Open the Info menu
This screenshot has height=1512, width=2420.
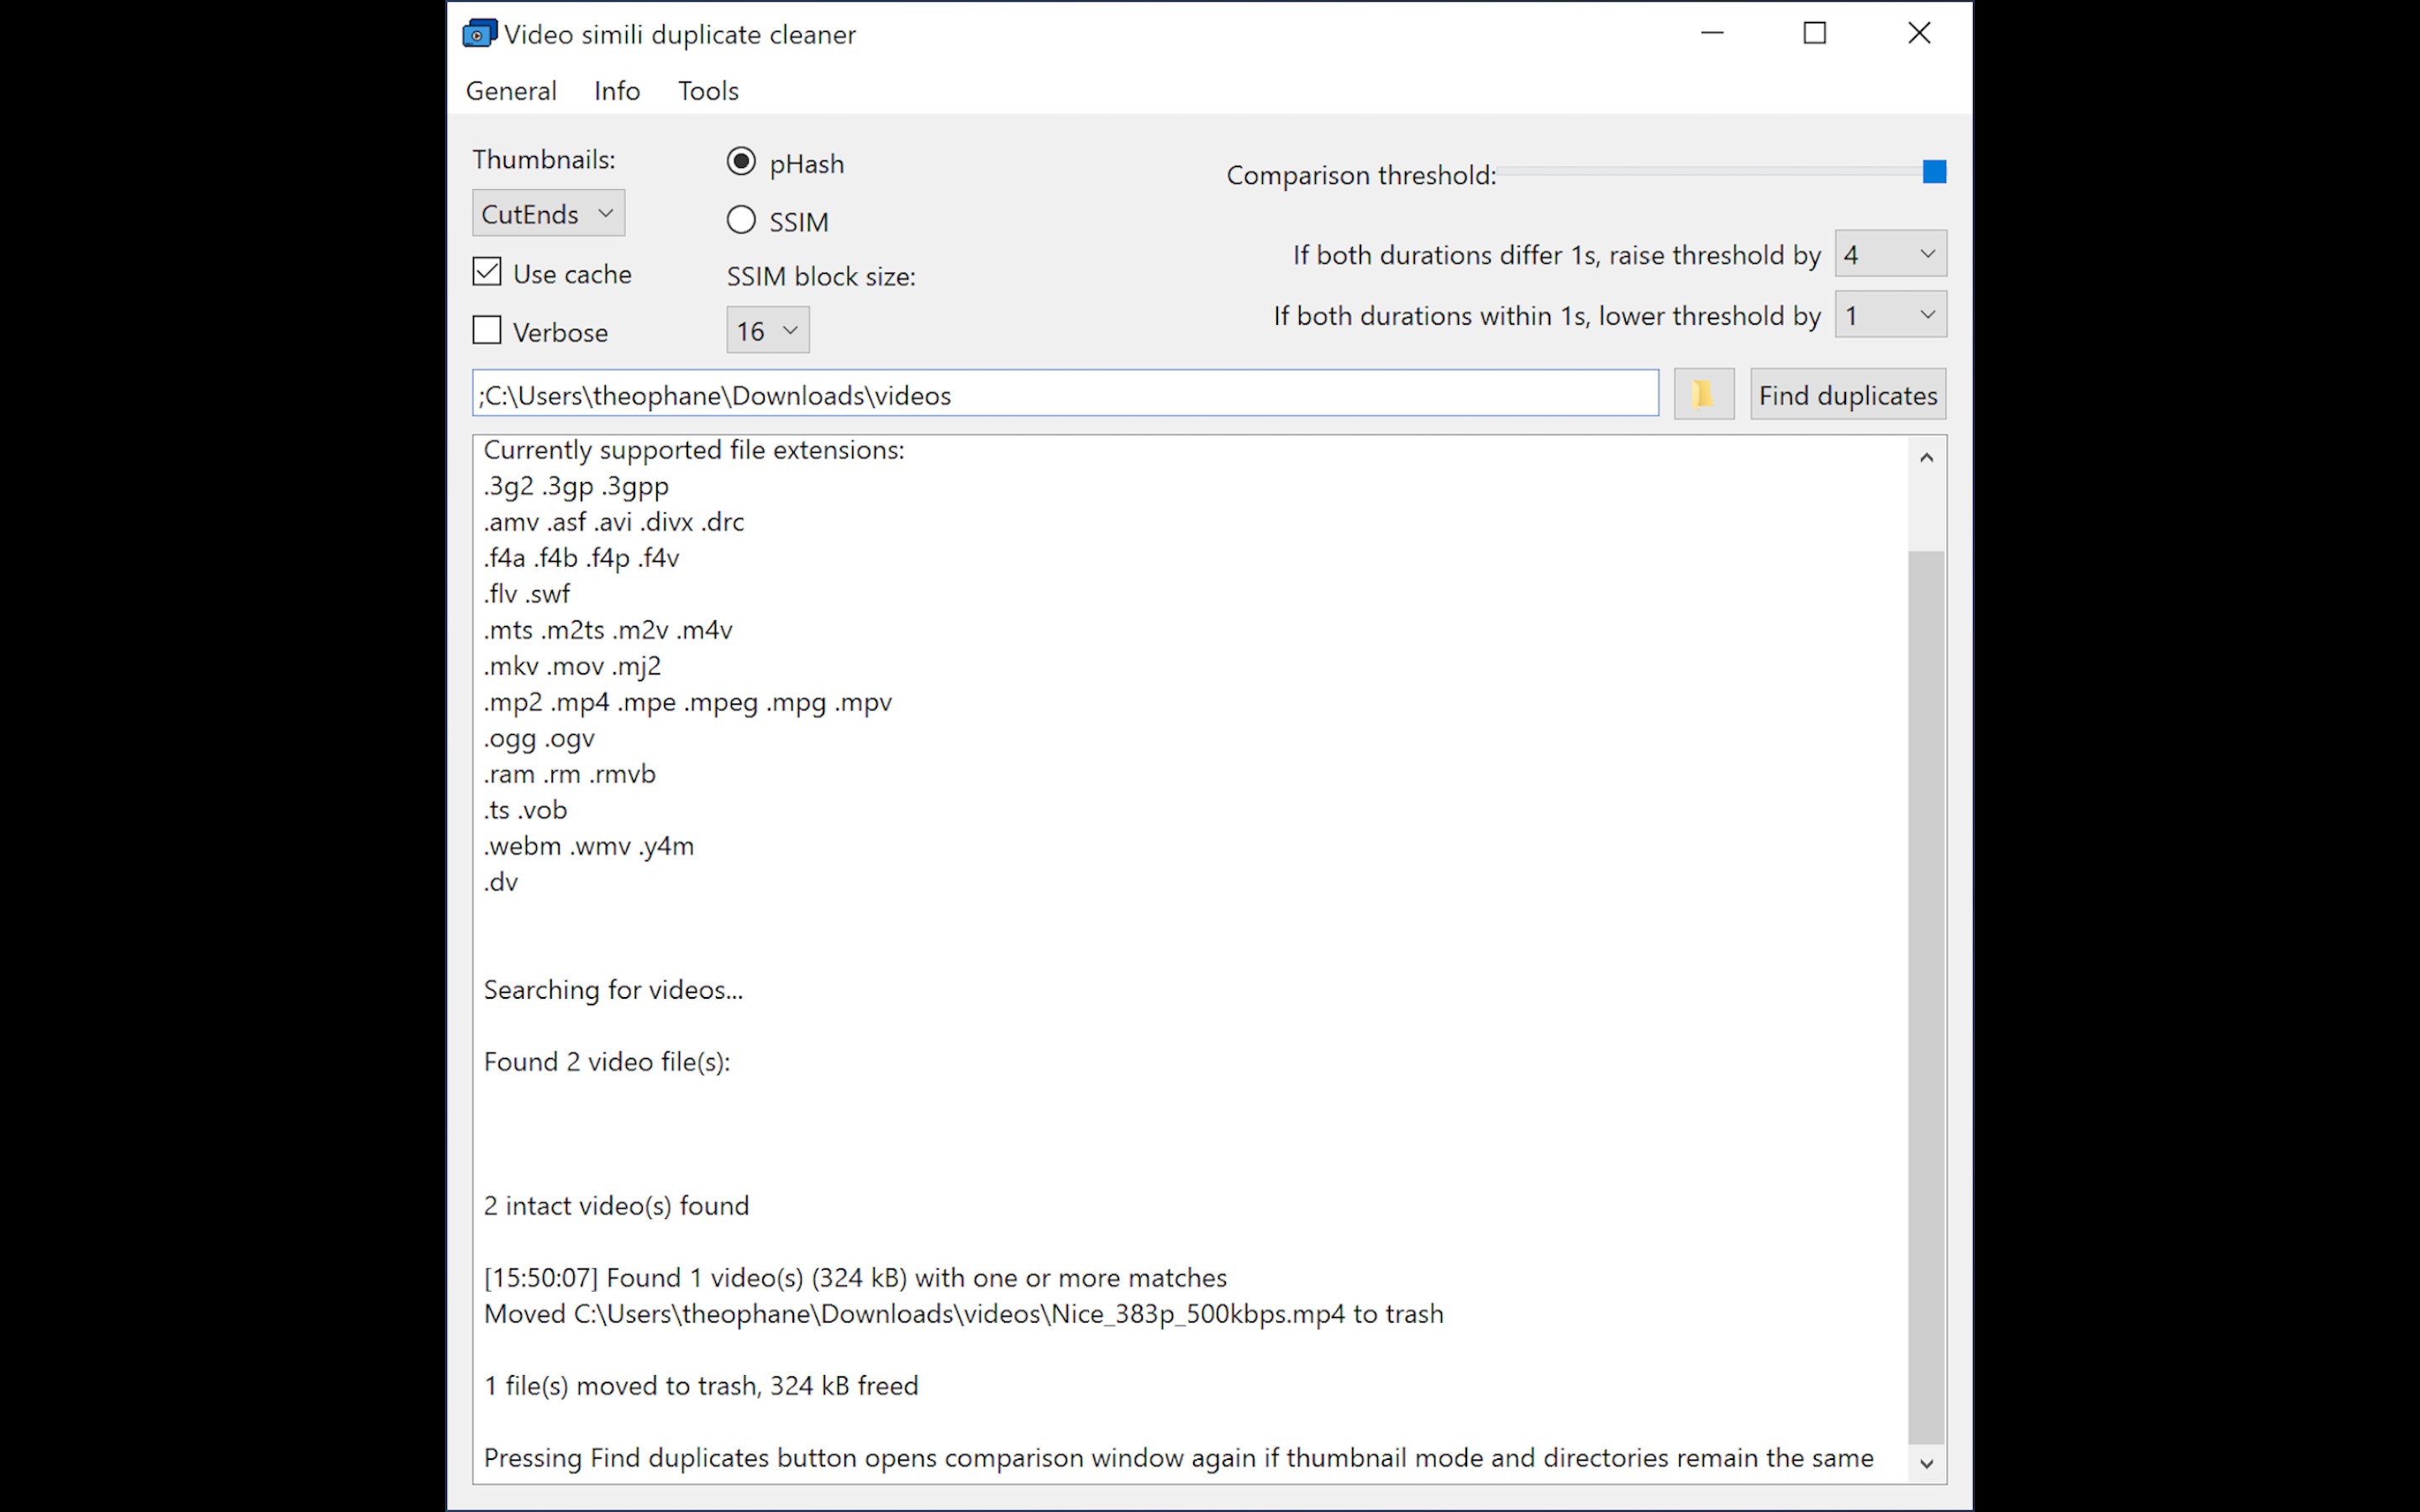616,90
